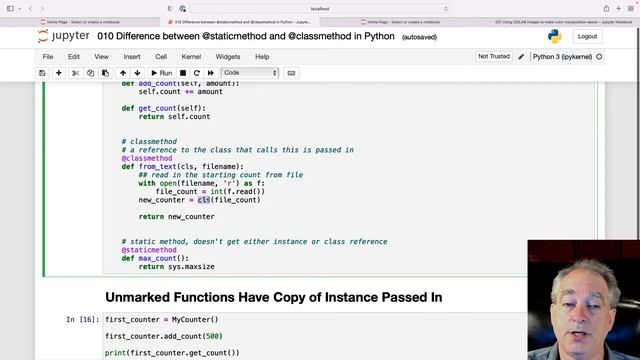Click the return sys.maxsize line
Viewport: 640px width, 360px height.
tap(176, 267)
